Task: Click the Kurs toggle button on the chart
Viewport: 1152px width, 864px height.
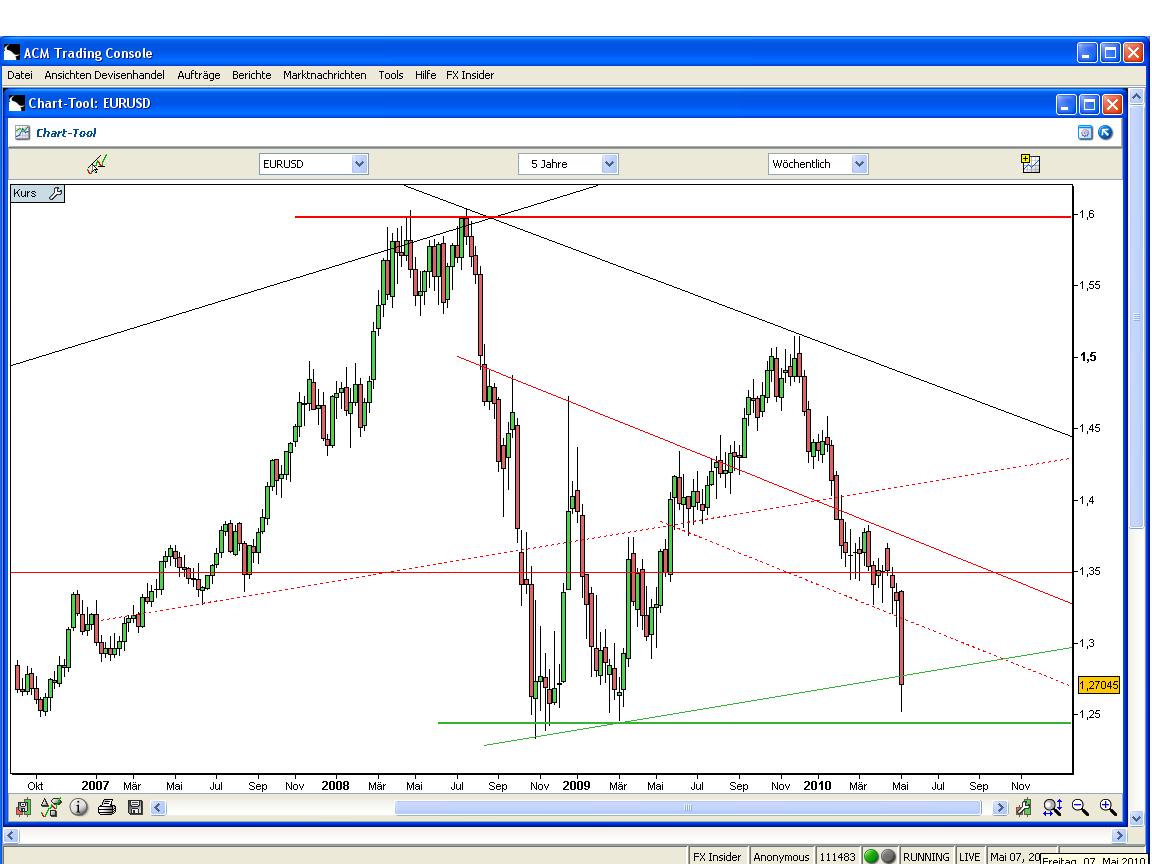Action: 24,193
